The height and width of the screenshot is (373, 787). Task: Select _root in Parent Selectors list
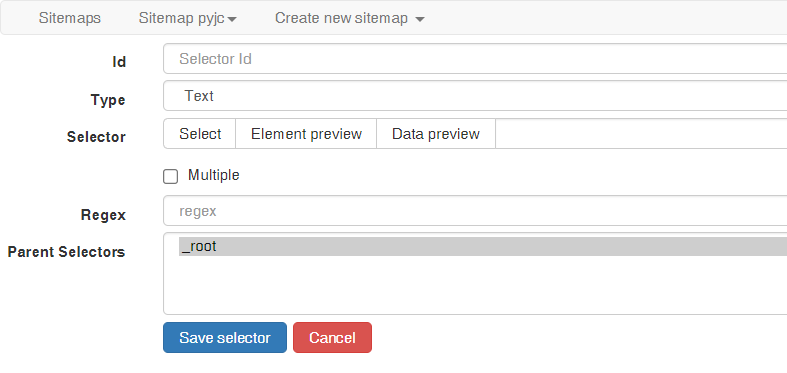pyautogui.click(x=483, y=246)
